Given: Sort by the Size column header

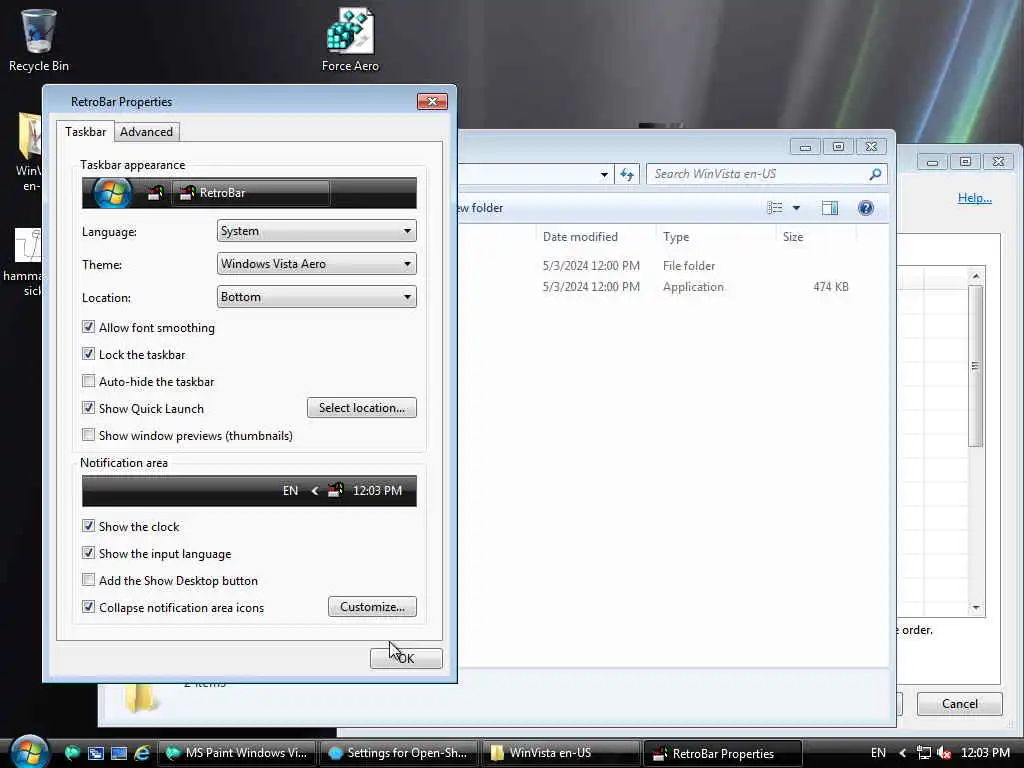Looking at the screenshot, I should 816,236.
